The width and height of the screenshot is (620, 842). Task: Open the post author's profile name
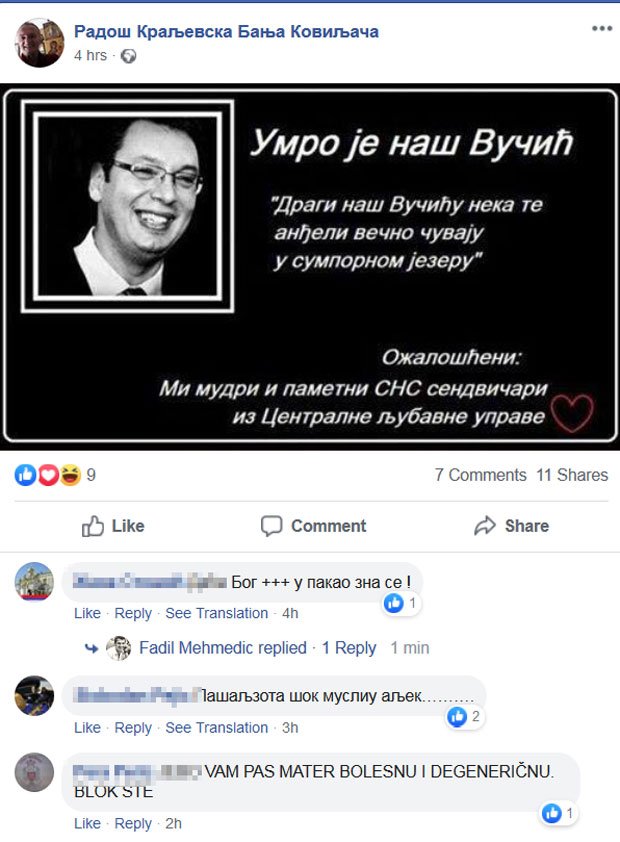tap(226, 32)
